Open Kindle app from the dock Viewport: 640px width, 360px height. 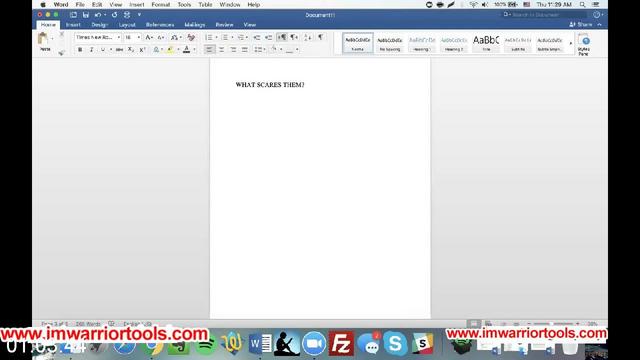coord(287,344)
